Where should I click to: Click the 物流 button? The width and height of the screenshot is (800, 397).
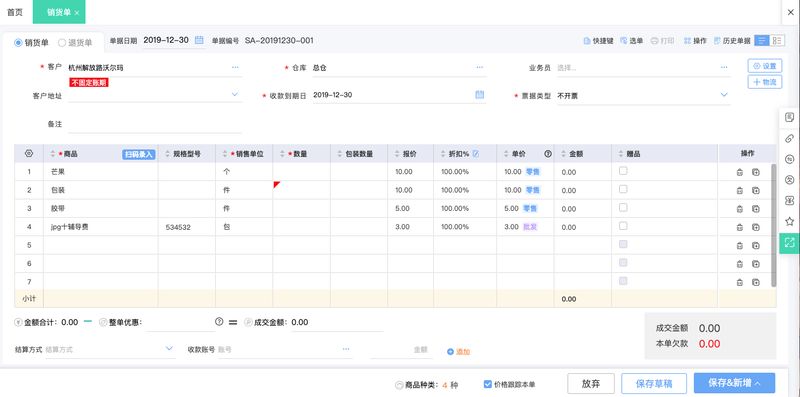click(x=765, y=82)
